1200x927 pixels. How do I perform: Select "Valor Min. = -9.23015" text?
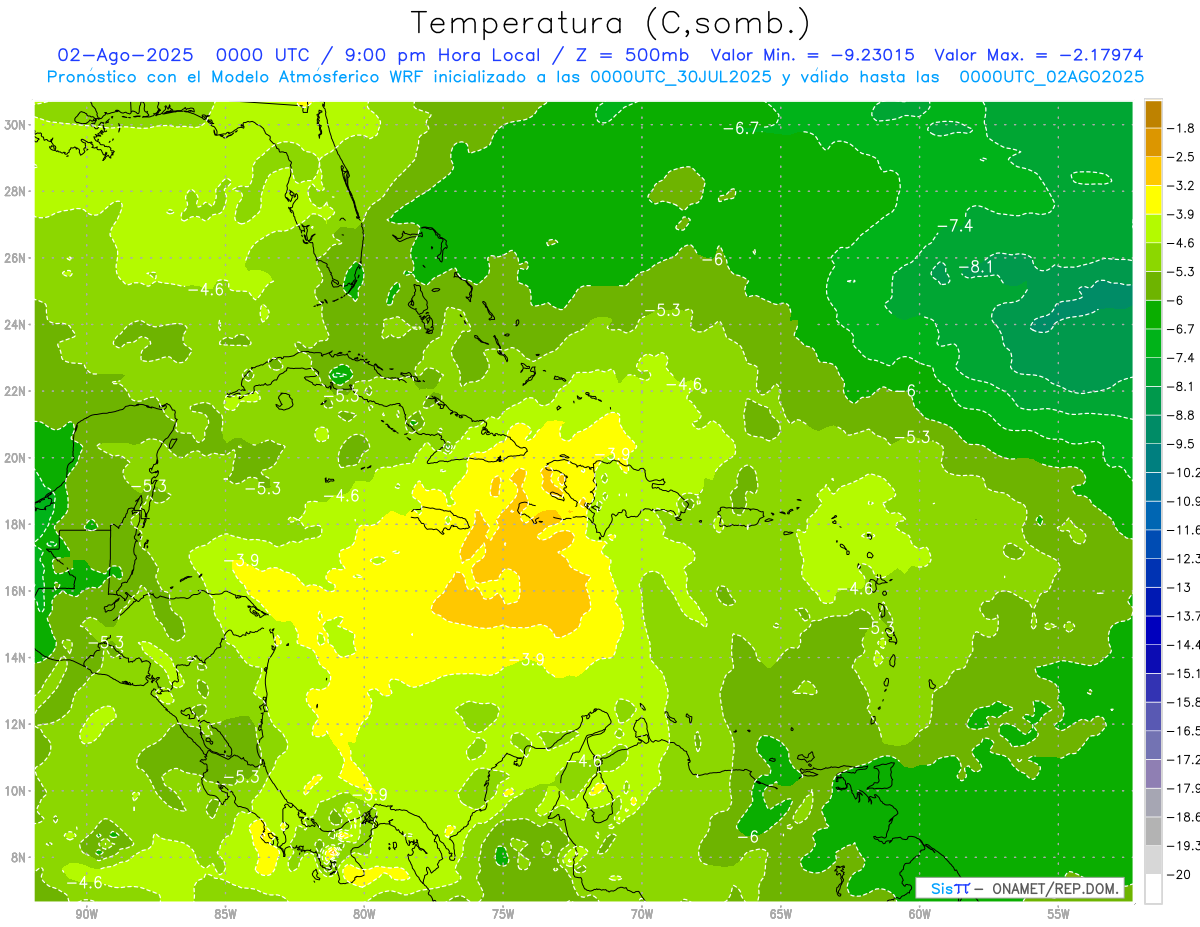pyautogui.click(x=812, y=55)
